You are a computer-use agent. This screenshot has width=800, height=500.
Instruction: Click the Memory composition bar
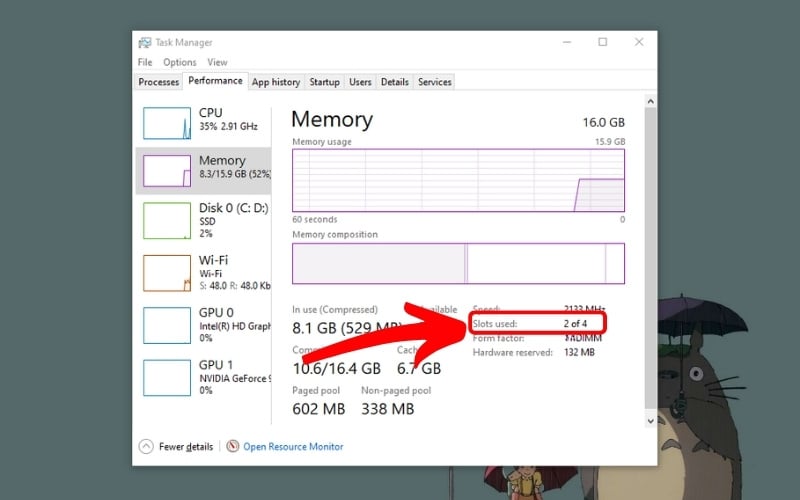click(458, 263)
